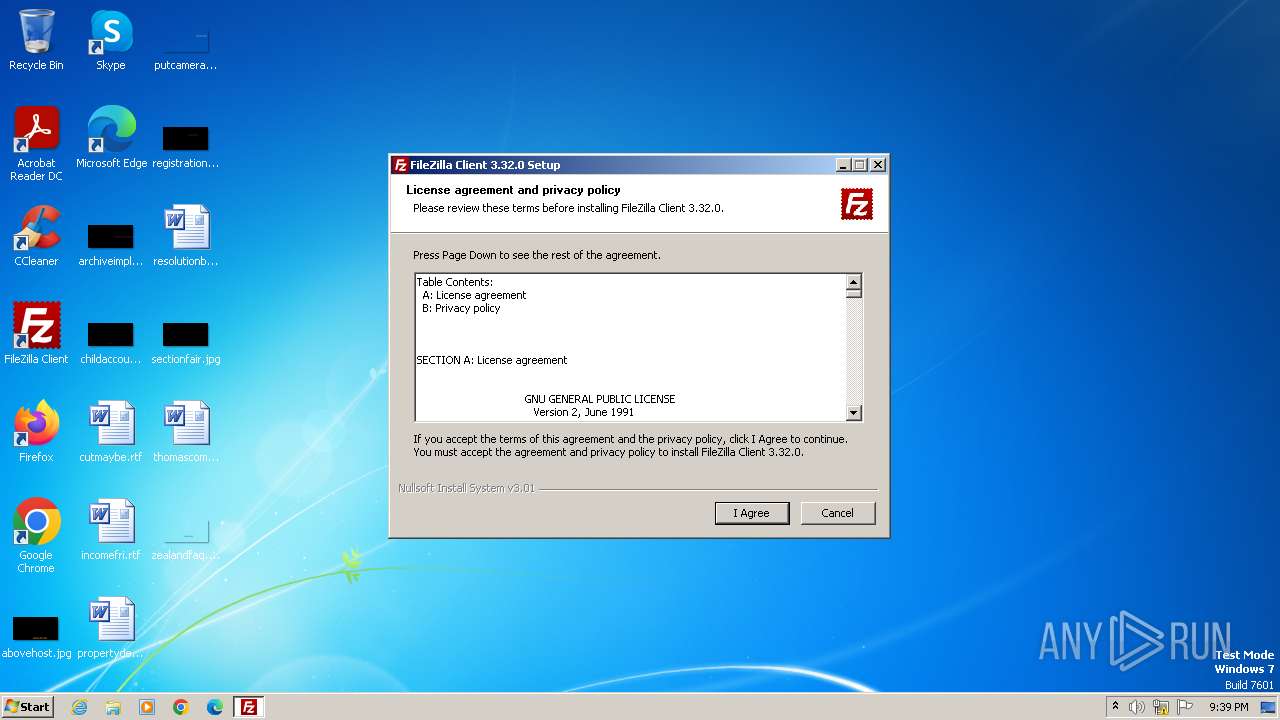1280x720 pixels.
Task: Open Chrome from the taskbar
Action: [x=181, y=707]
